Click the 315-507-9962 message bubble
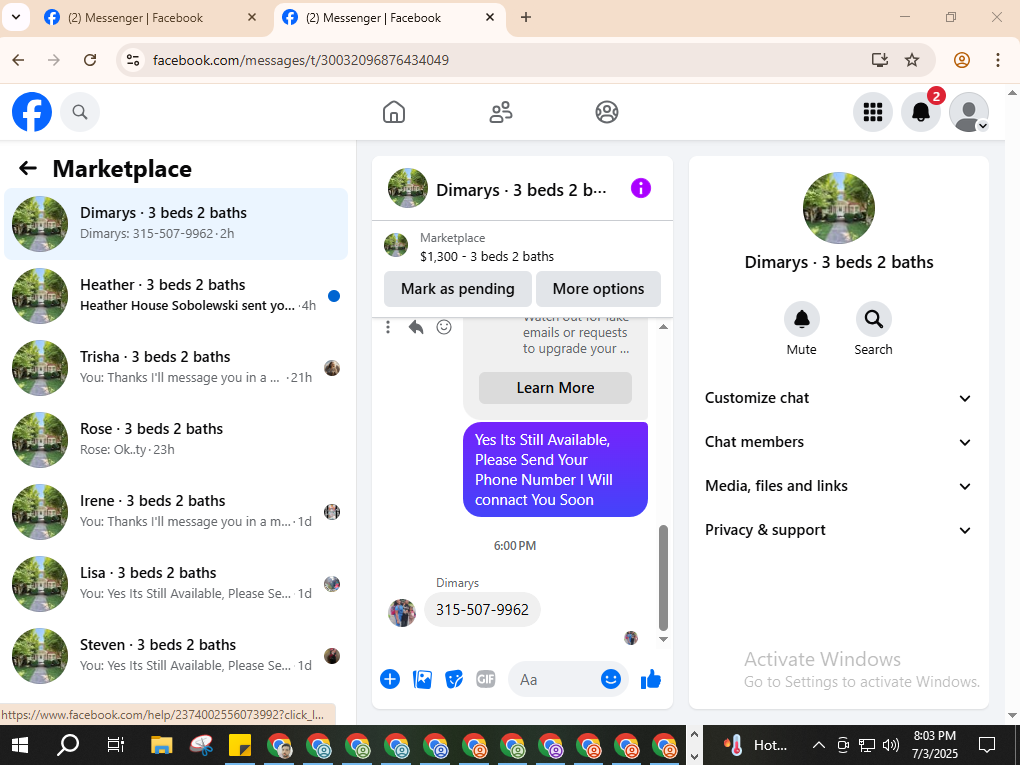Screen dimensions: 1020x765 pyautogui.click(x=482, y=610)
